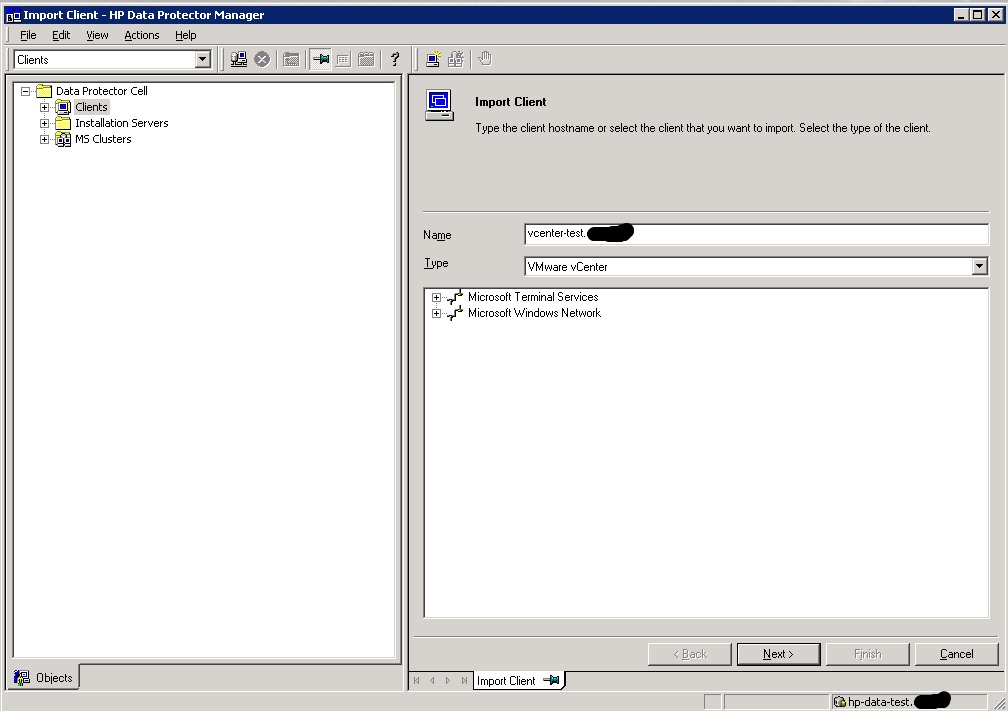Select the Import Client bottom tab
1008x711 pixels.
pos(518,680)
